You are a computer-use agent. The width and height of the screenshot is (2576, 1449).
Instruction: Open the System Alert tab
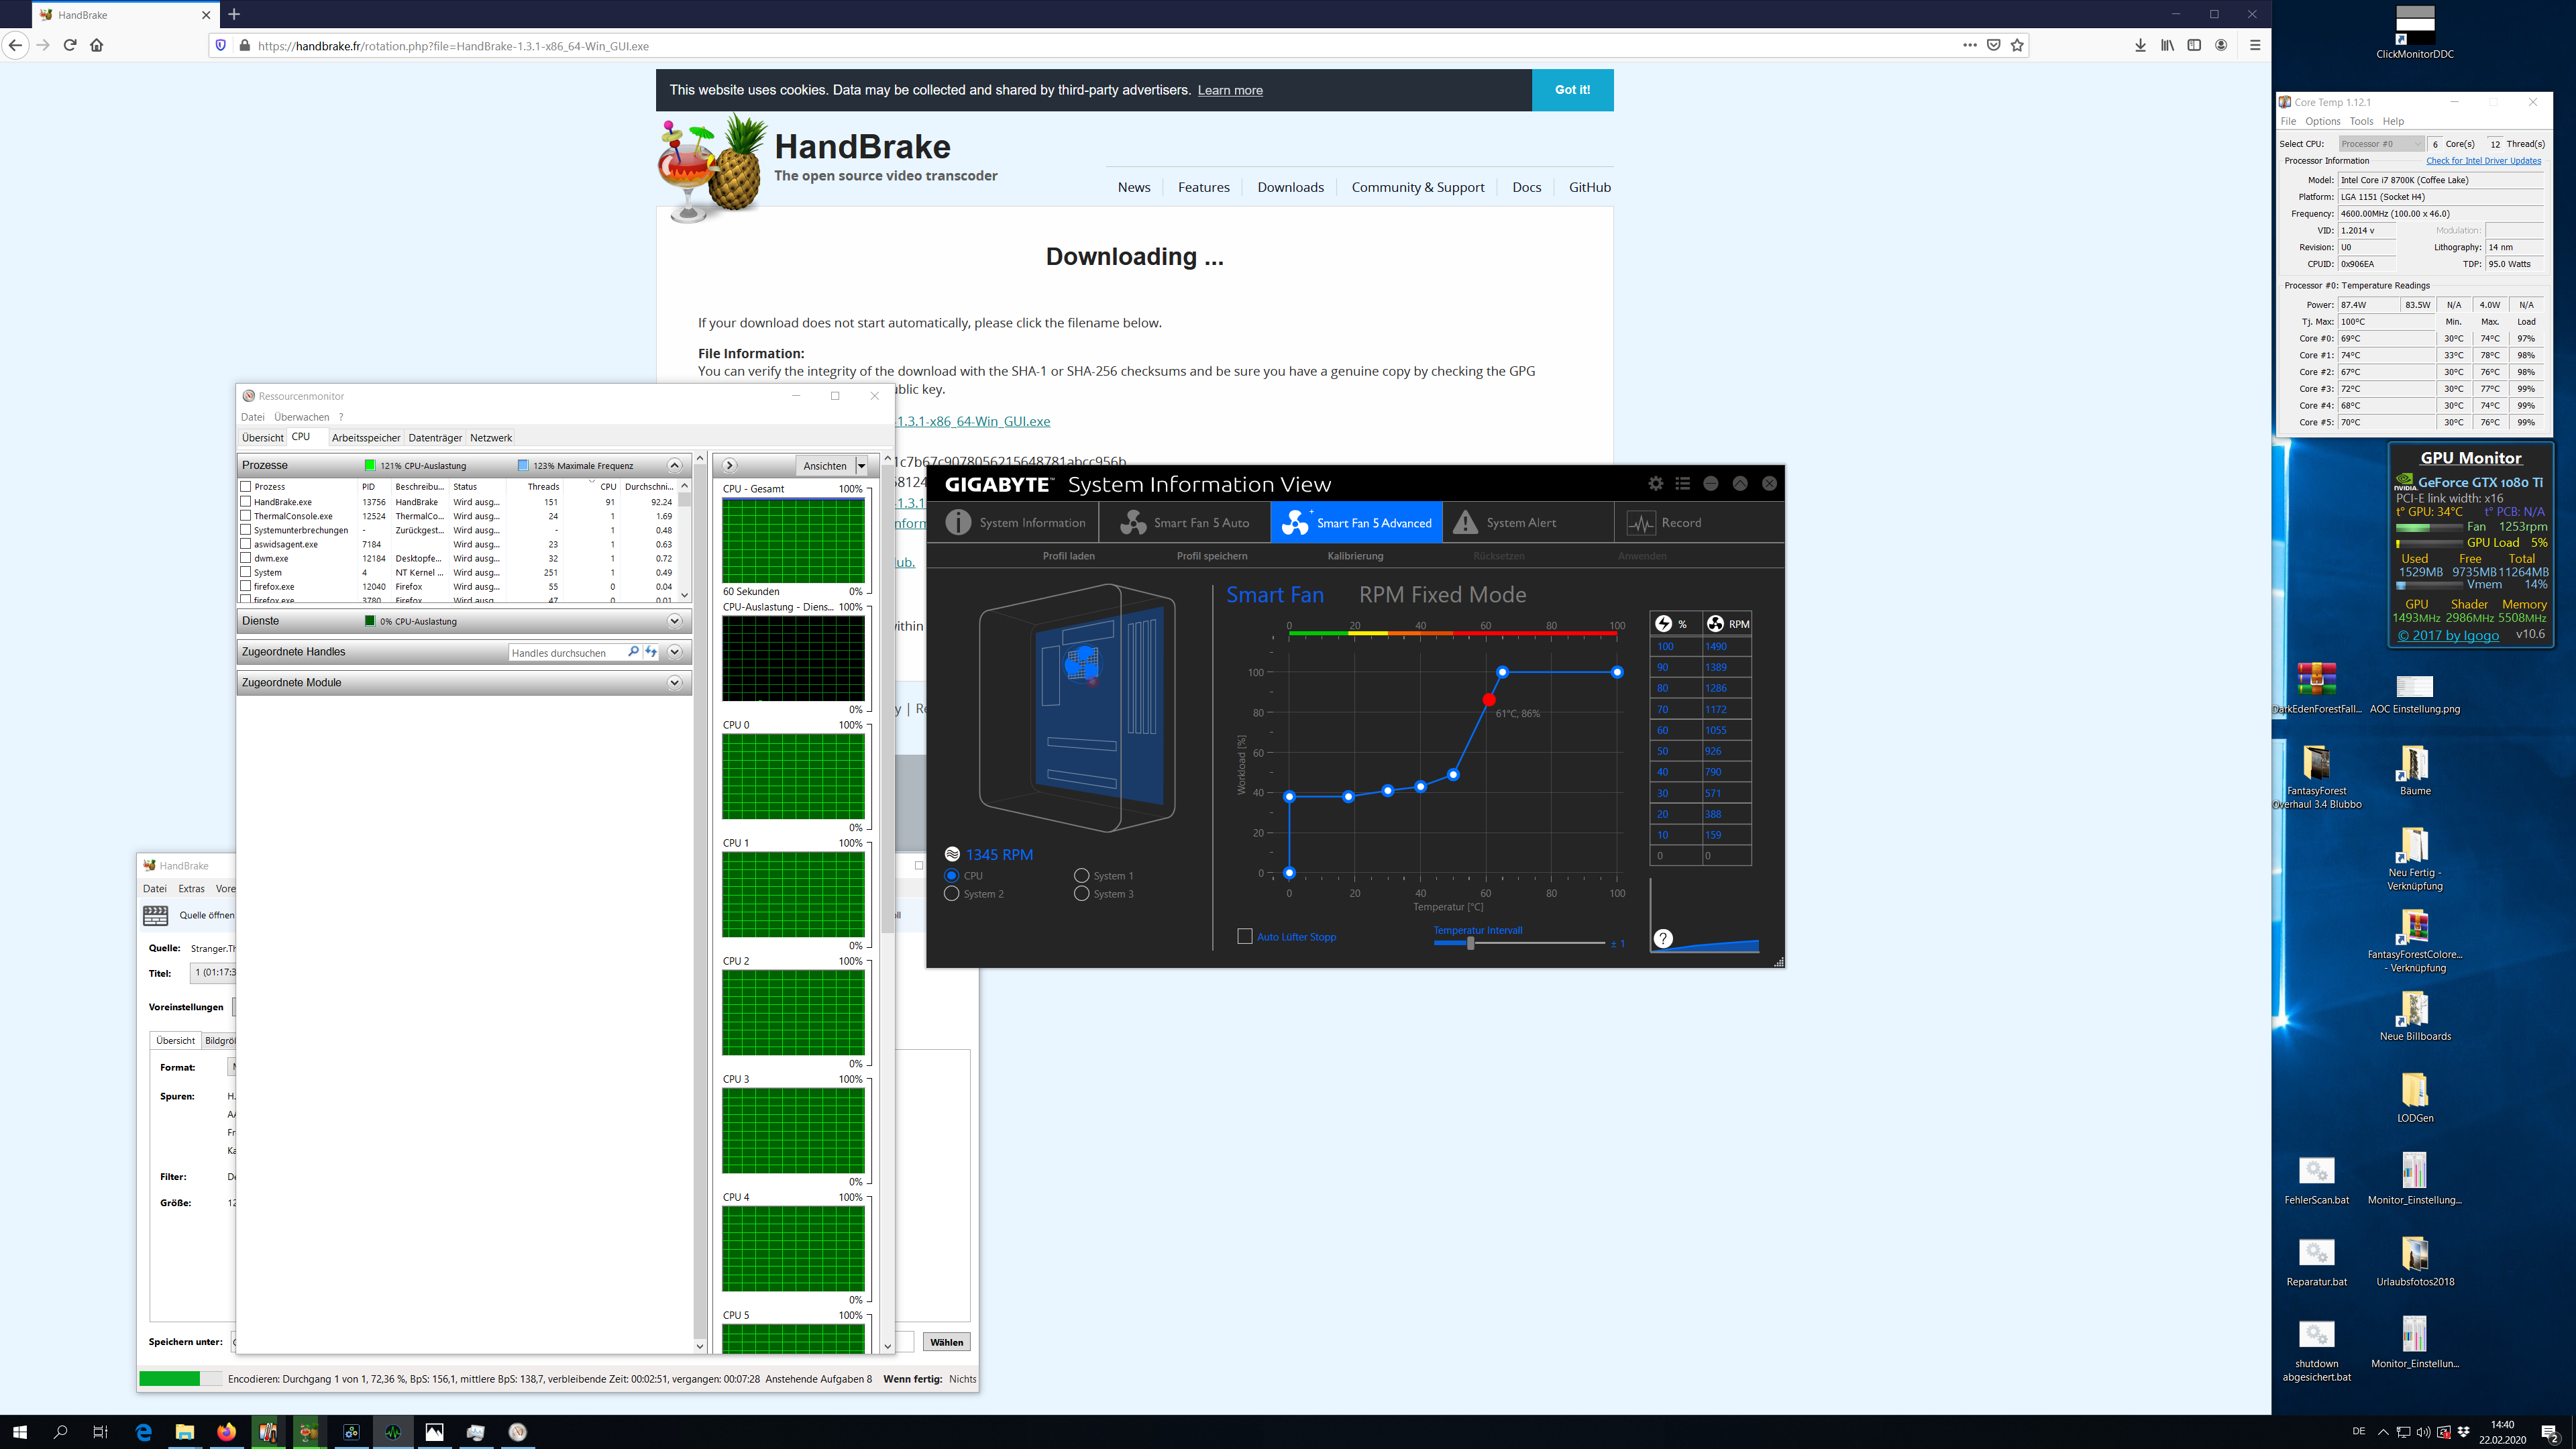[1520, 523]
